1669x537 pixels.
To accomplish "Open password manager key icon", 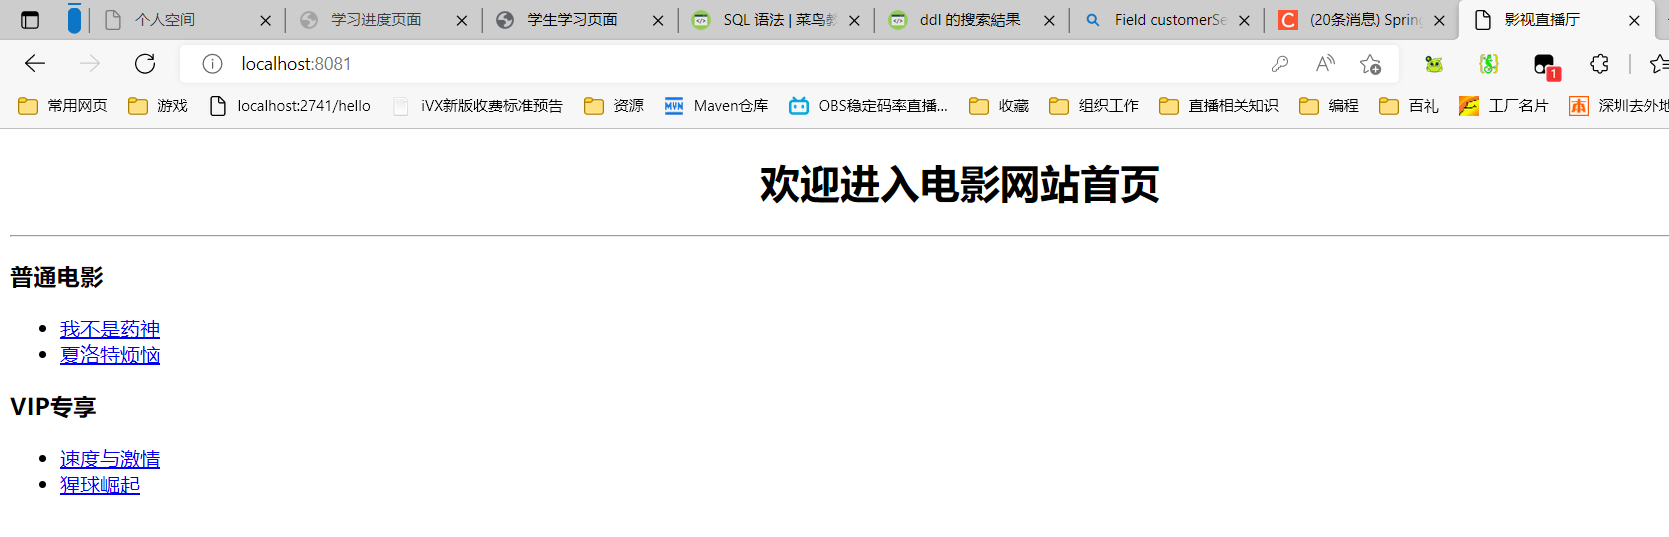I will pos(1280,64).
